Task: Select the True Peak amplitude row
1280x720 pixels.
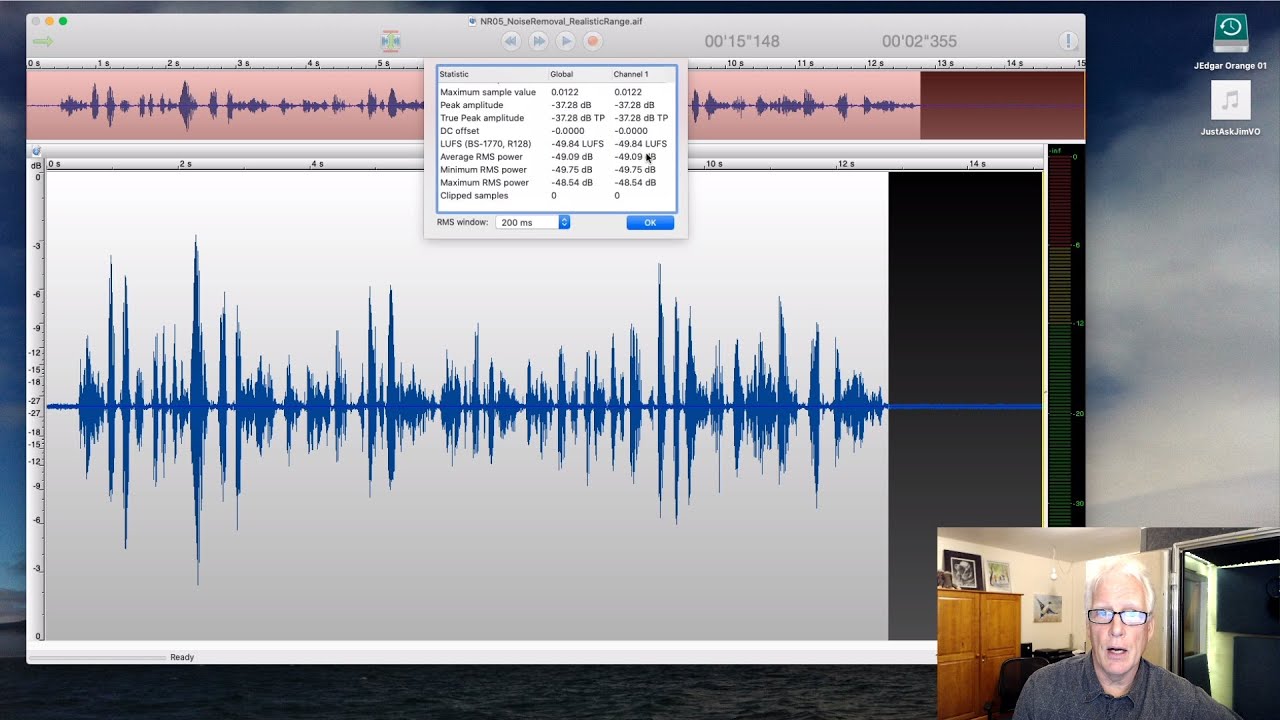Action: [x=556, y=118]
